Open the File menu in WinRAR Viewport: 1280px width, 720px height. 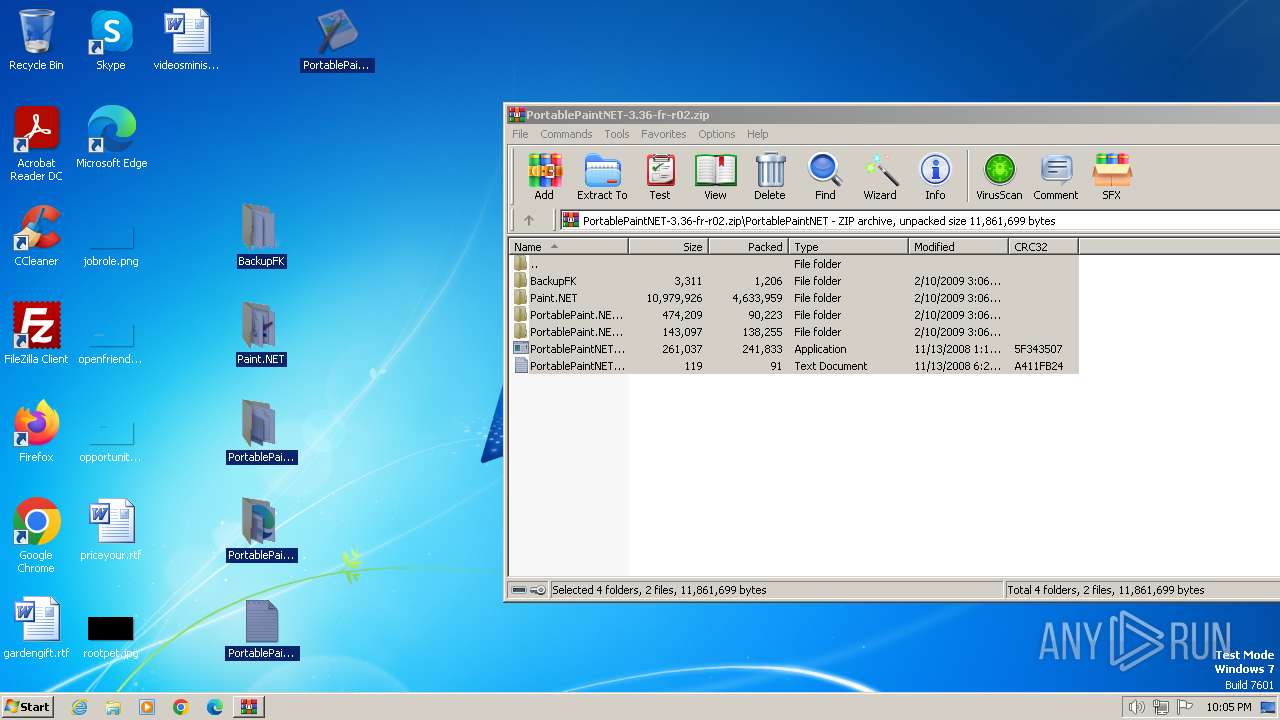(520, 134)
